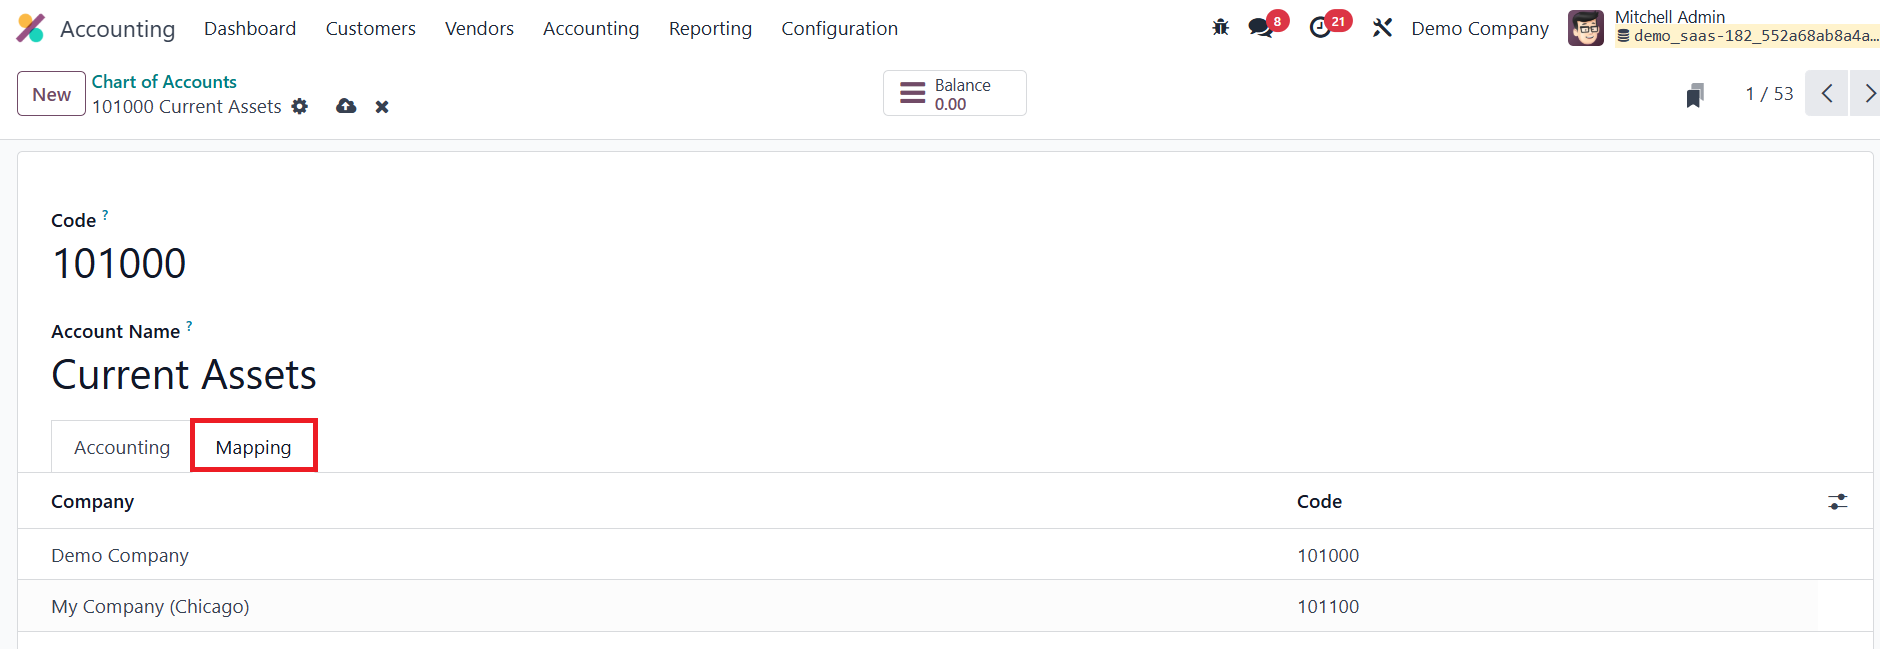Click the Odoo Accounting app logo
This screenshot has width=1880, height=649.
tap(31, 29)
